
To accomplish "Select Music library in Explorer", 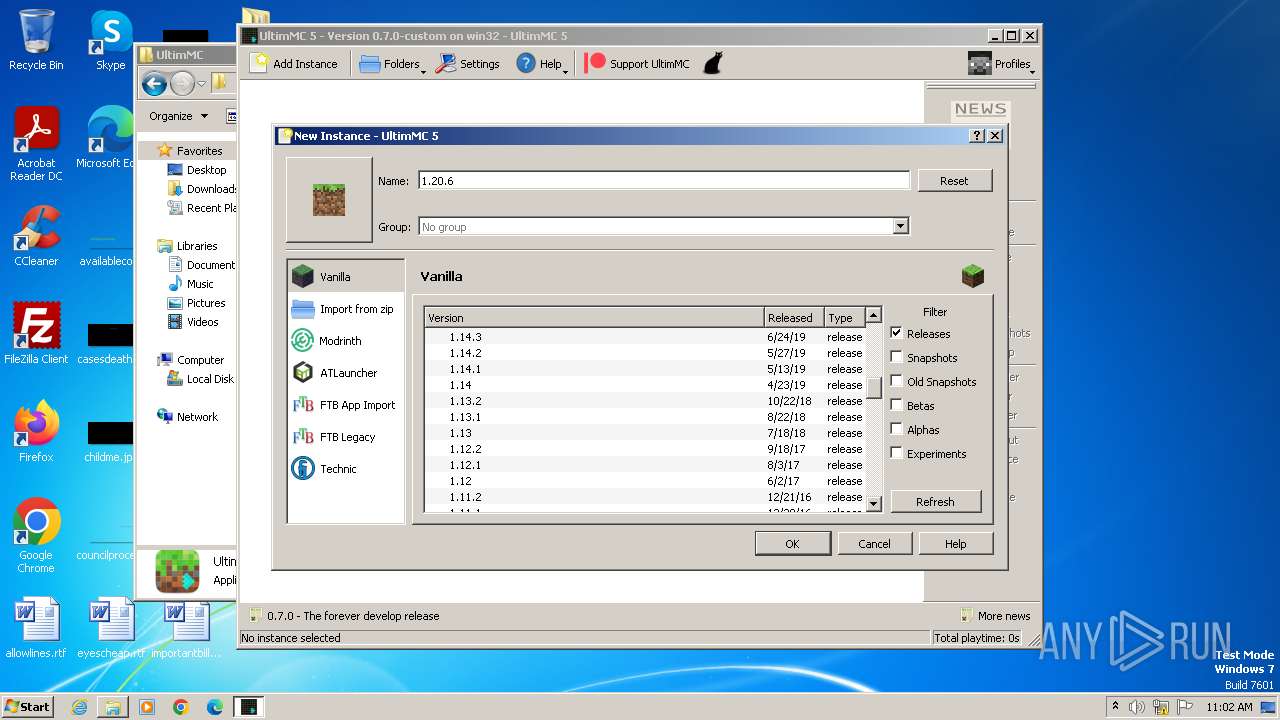I will tap(191, 284).
